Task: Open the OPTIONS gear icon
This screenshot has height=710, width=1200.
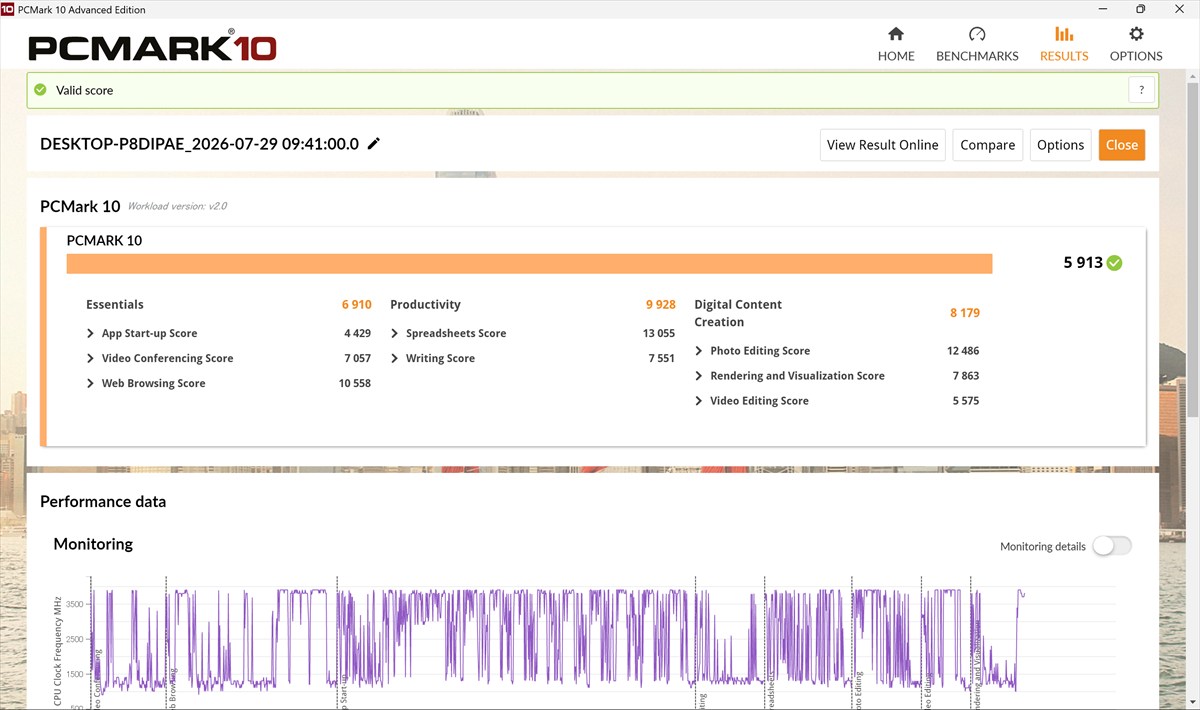Action: [1136, 34]
